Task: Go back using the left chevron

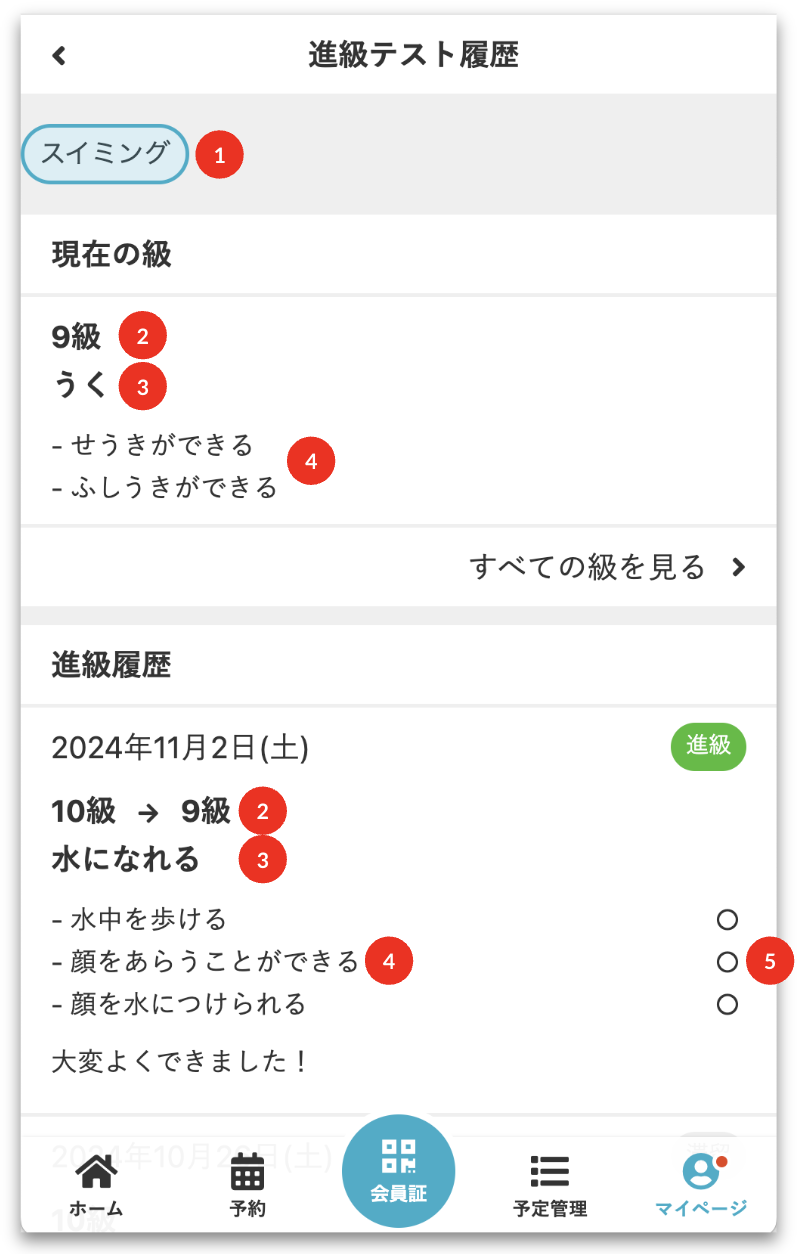Action: [59, 56]
